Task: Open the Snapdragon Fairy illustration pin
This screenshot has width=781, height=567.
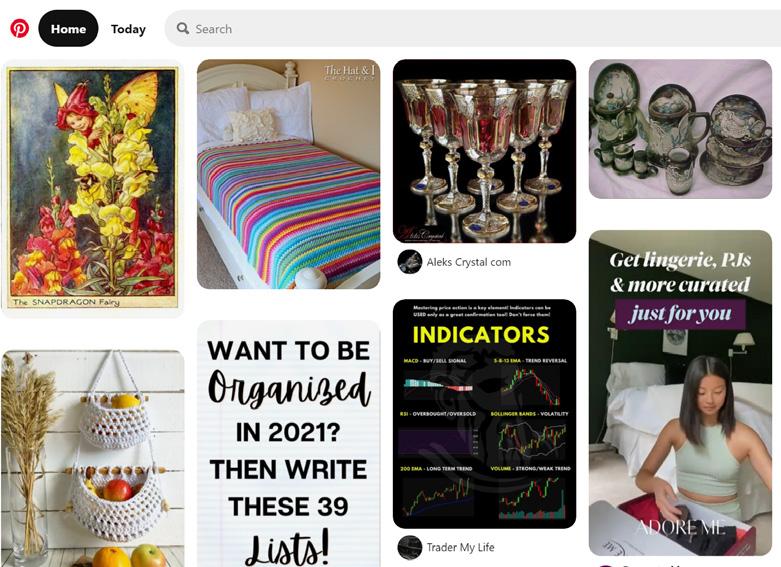Action: pos(93,189)
